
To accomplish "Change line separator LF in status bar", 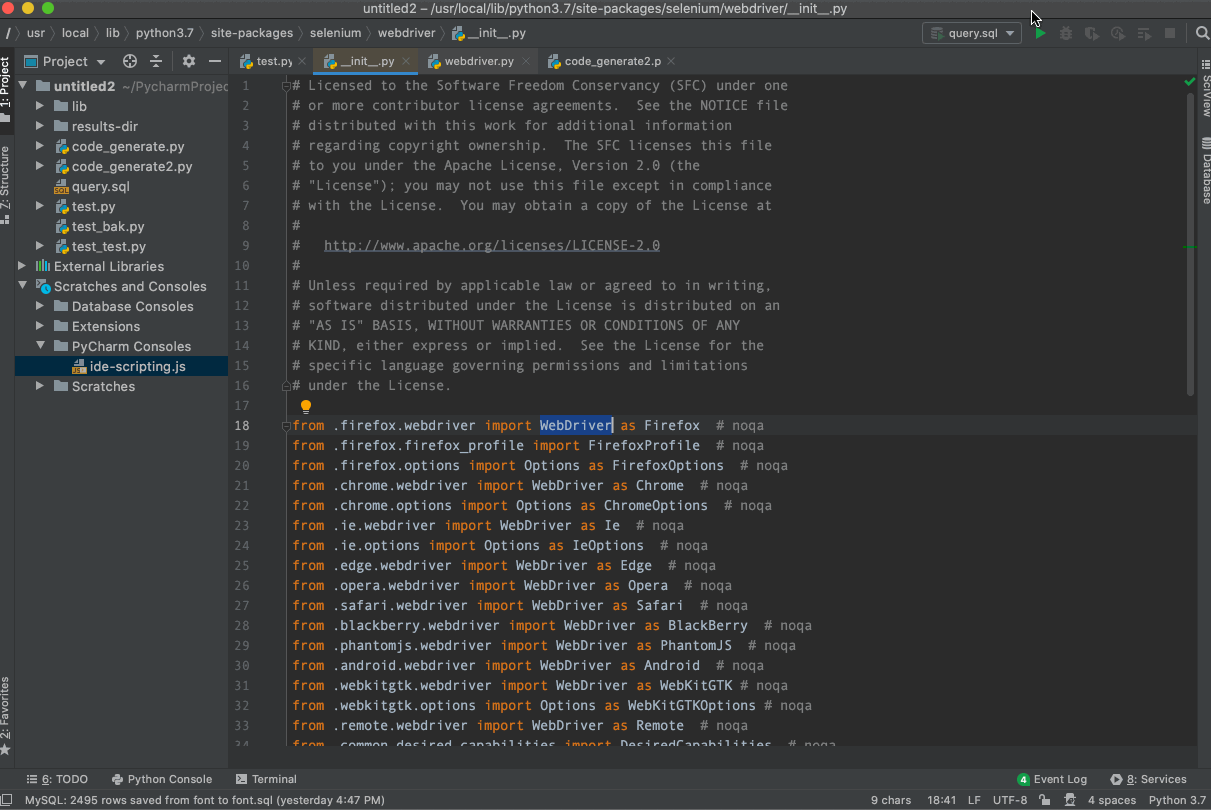I will 974,800.
